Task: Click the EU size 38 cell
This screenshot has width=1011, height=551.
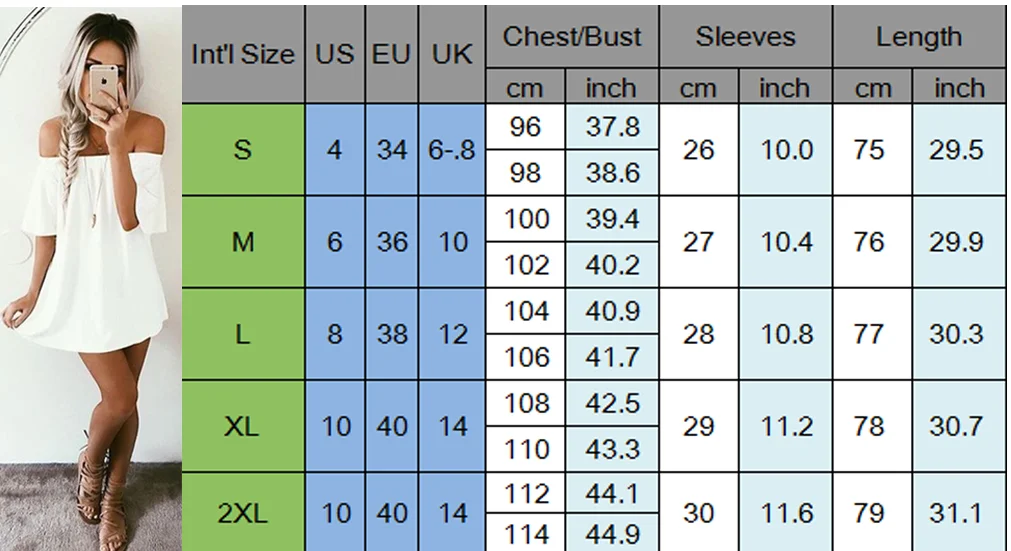Action: tap(391, 334)
